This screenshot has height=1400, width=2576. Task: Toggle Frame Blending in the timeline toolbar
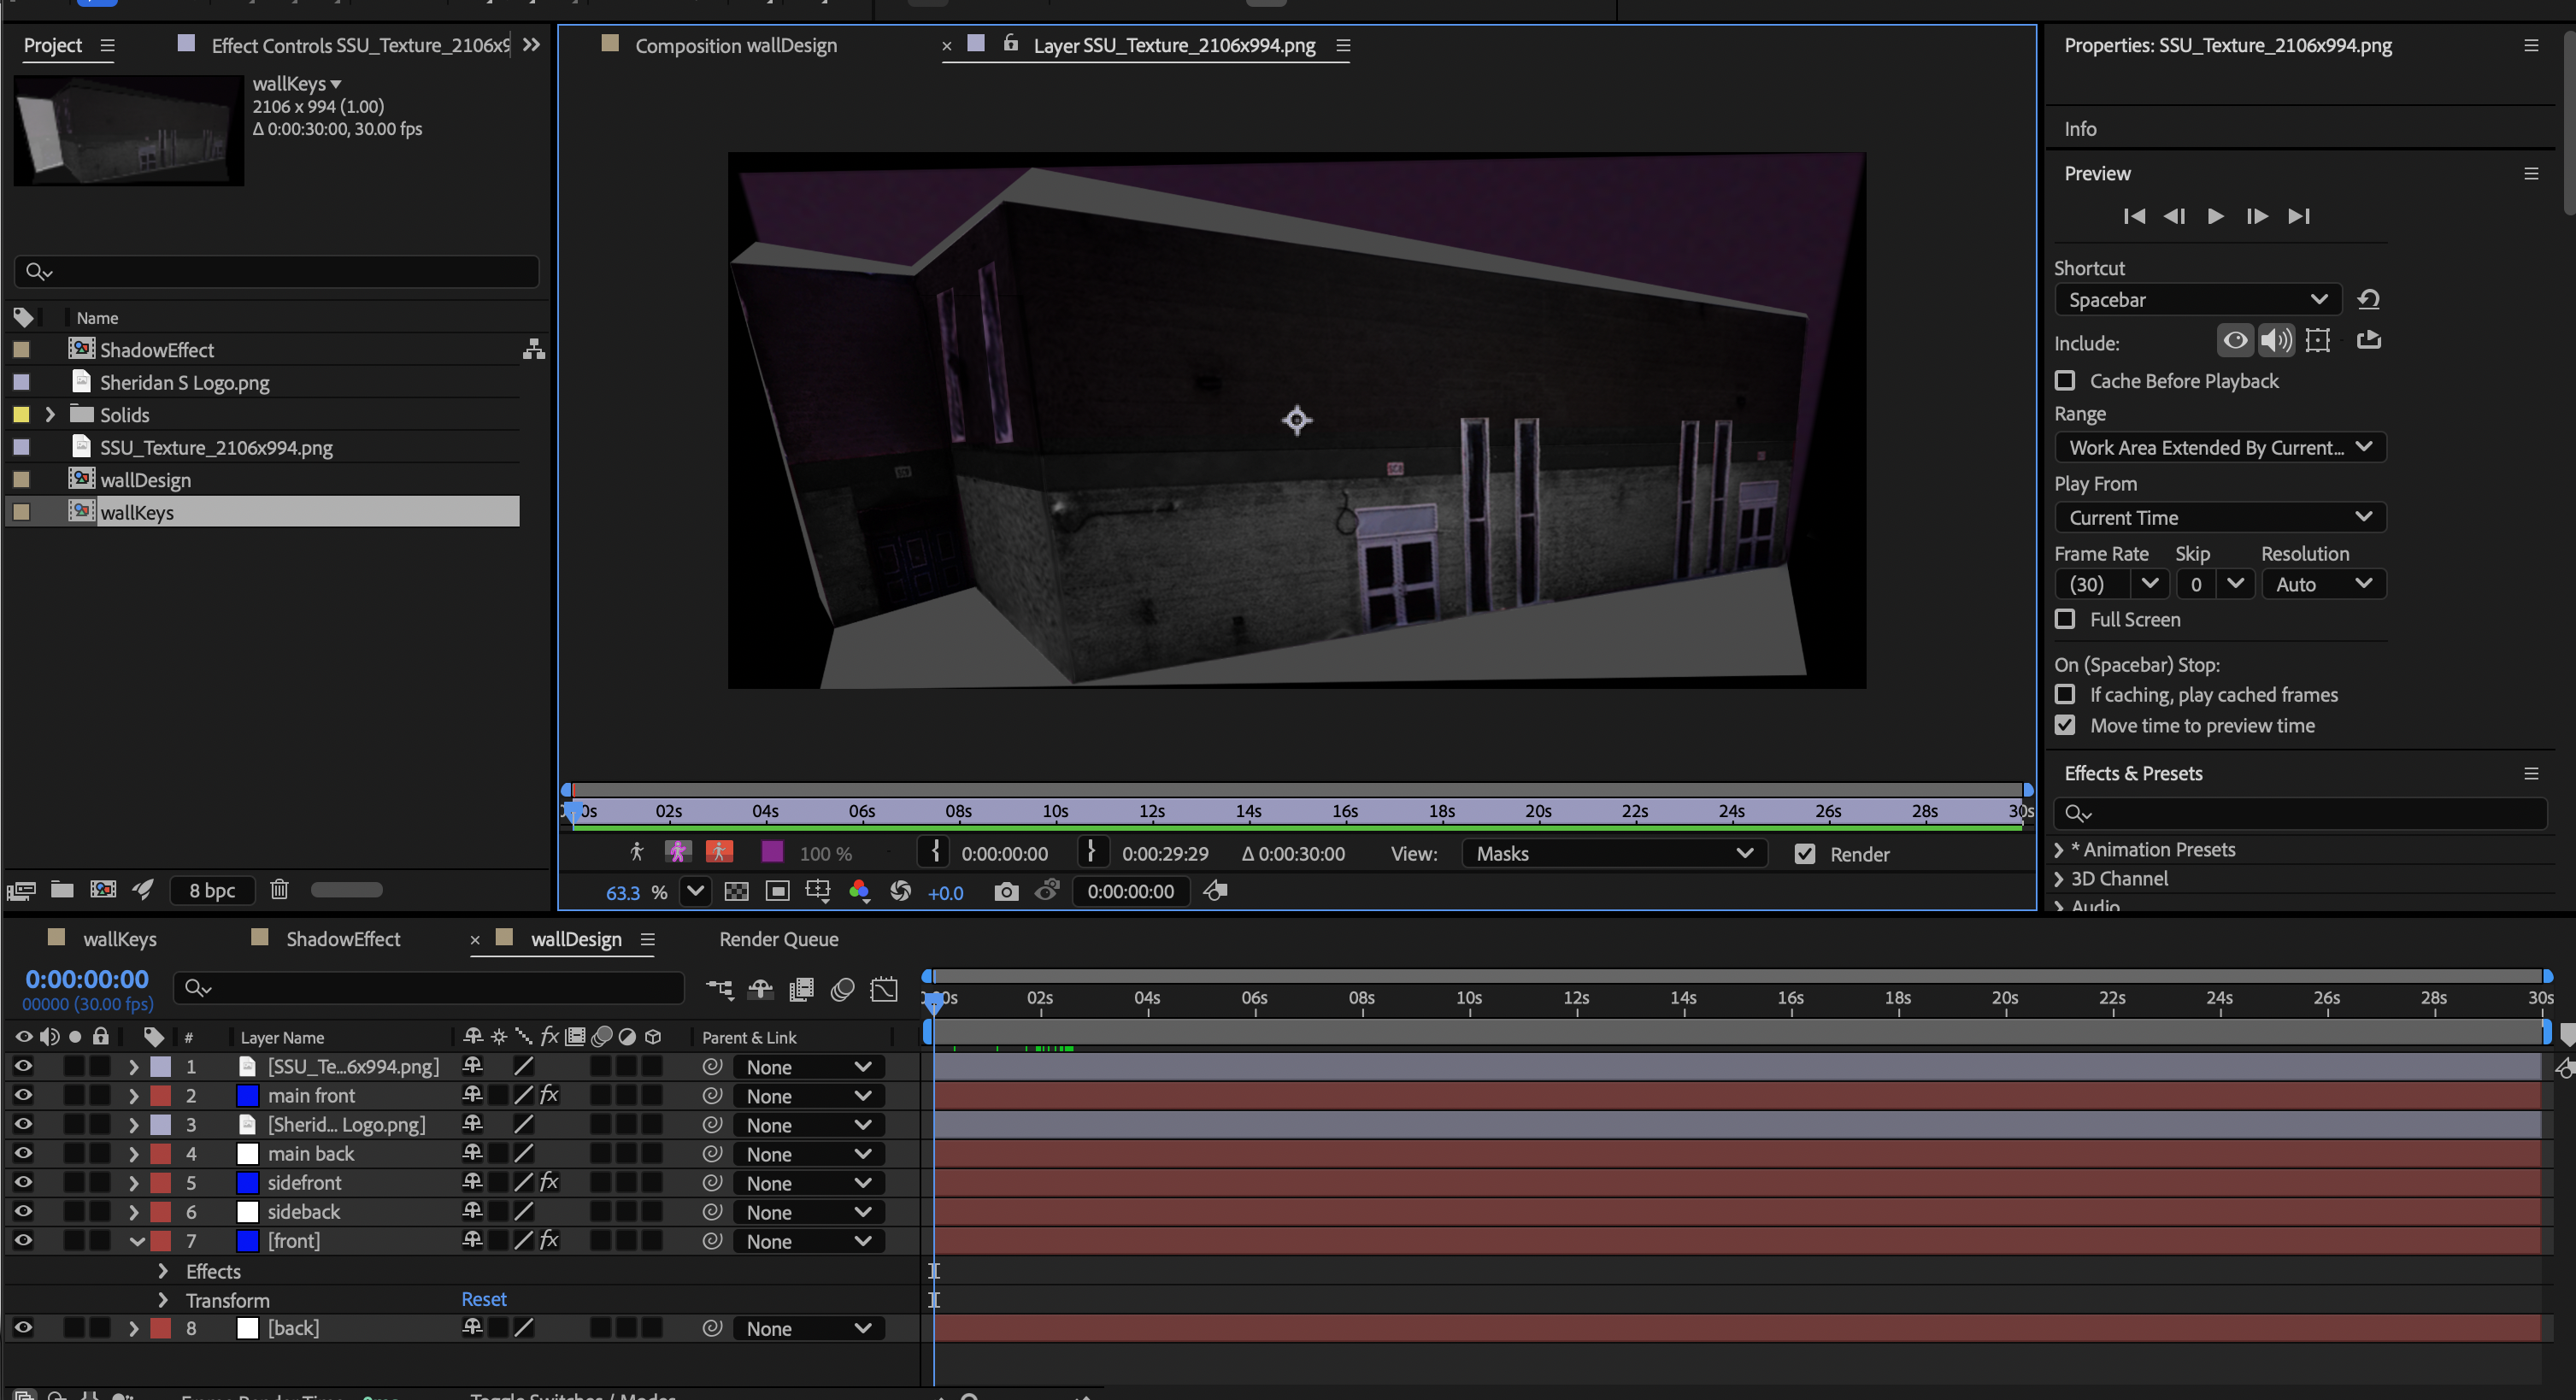pyautogui.click(x=801, y=988)
